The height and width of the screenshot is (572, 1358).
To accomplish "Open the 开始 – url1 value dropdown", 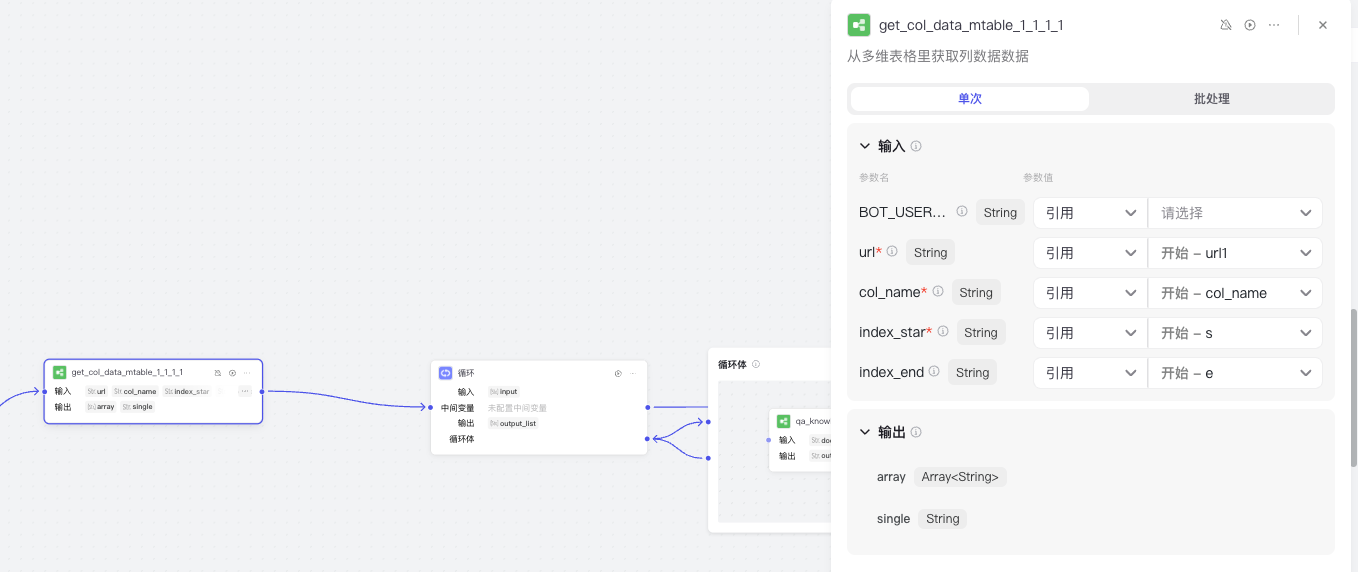I will 1235,253.
